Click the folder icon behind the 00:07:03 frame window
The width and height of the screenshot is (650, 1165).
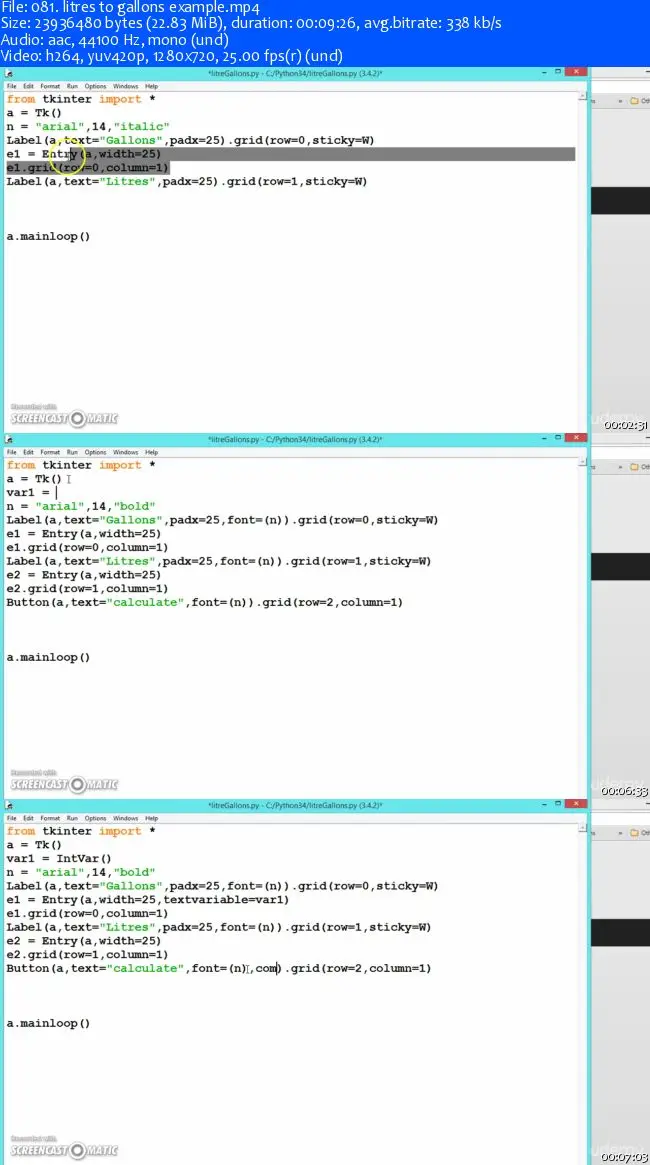[x=634, y=833]
